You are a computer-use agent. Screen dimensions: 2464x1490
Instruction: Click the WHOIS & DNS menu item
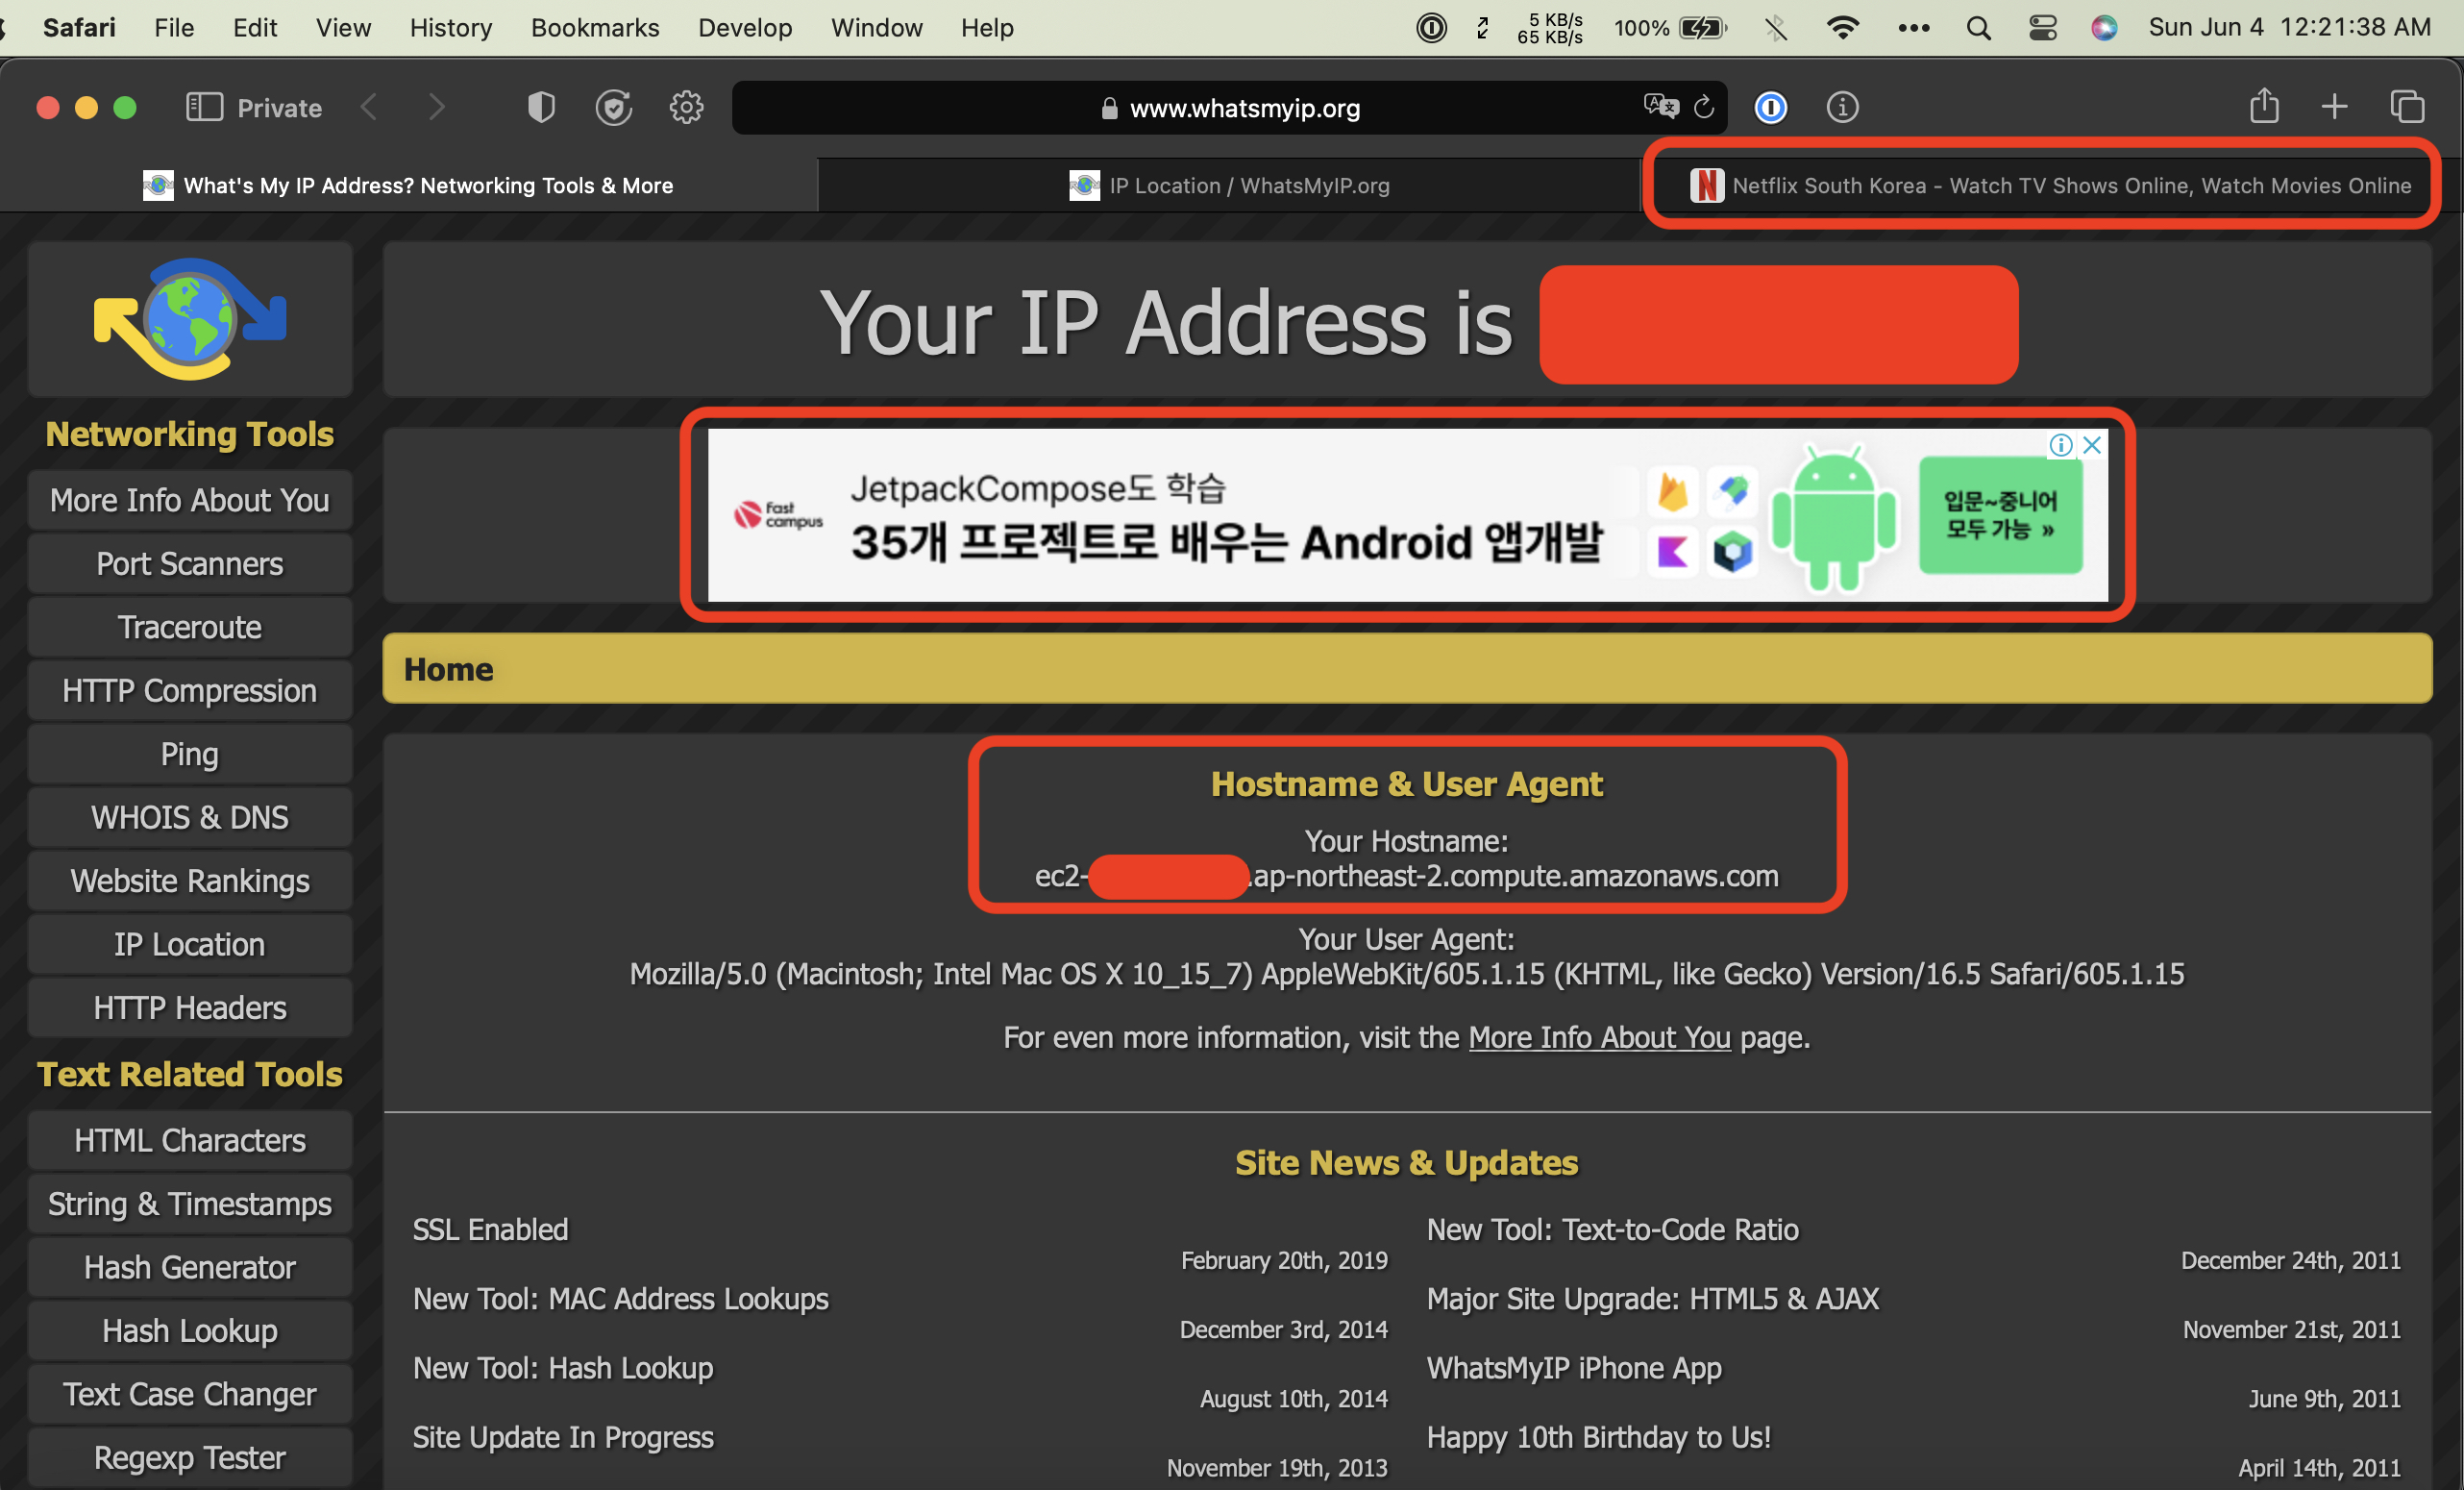[188, 817]
